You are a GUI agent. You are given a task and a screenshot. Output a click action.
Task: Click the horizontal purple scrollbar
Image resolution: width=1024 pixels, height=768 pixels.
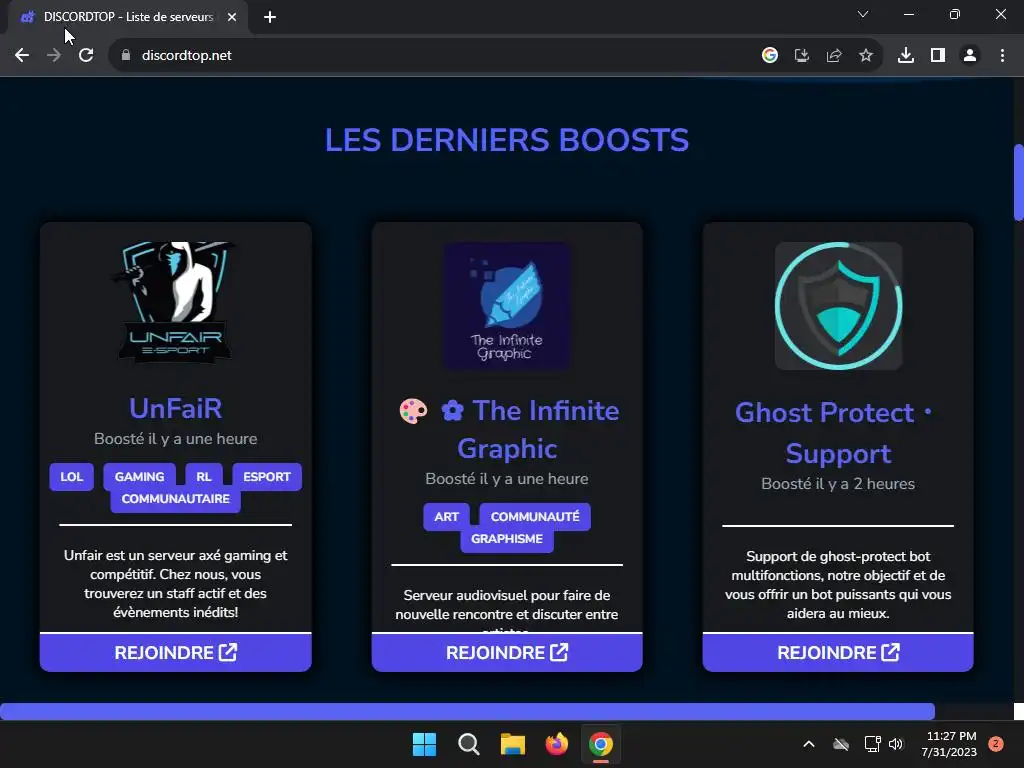pos(467,711)
